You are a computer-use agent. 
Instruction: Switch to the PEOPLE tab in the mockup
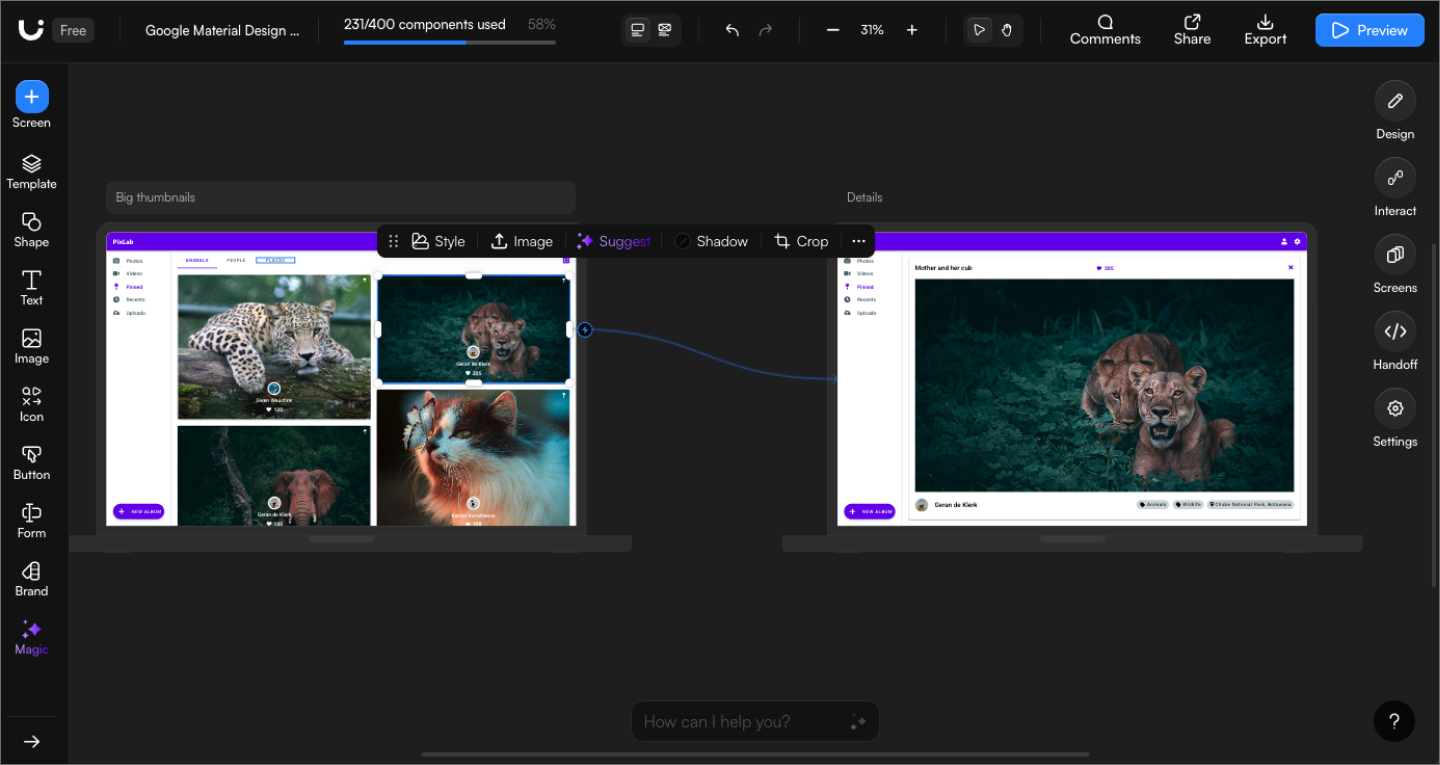tap(235, 259)
